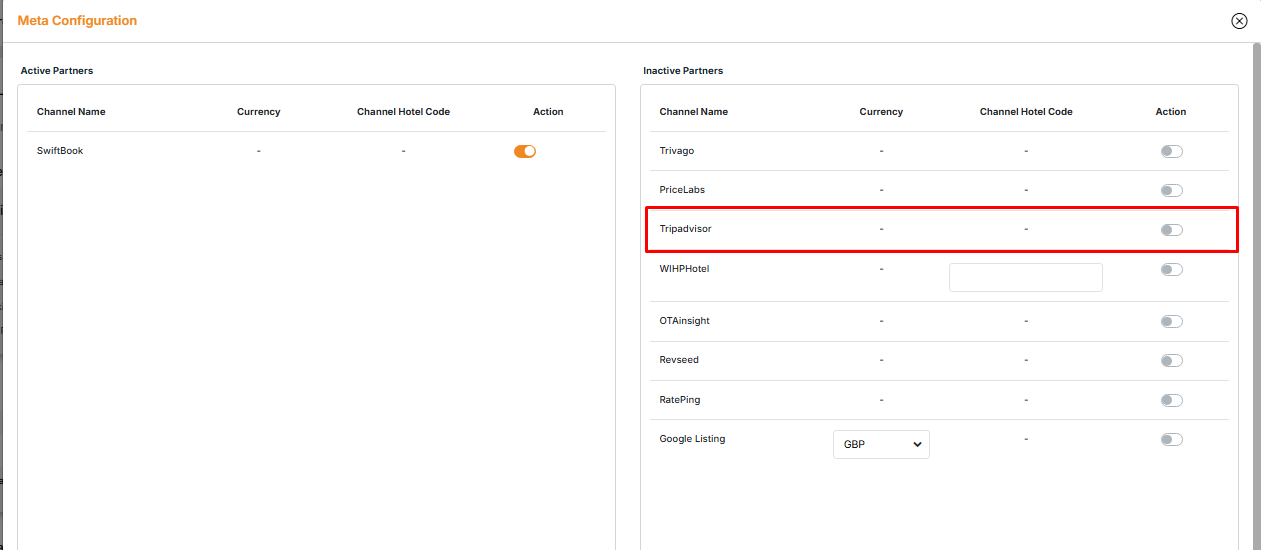Enable the Trivago partner toggle

click(1171, 151)
